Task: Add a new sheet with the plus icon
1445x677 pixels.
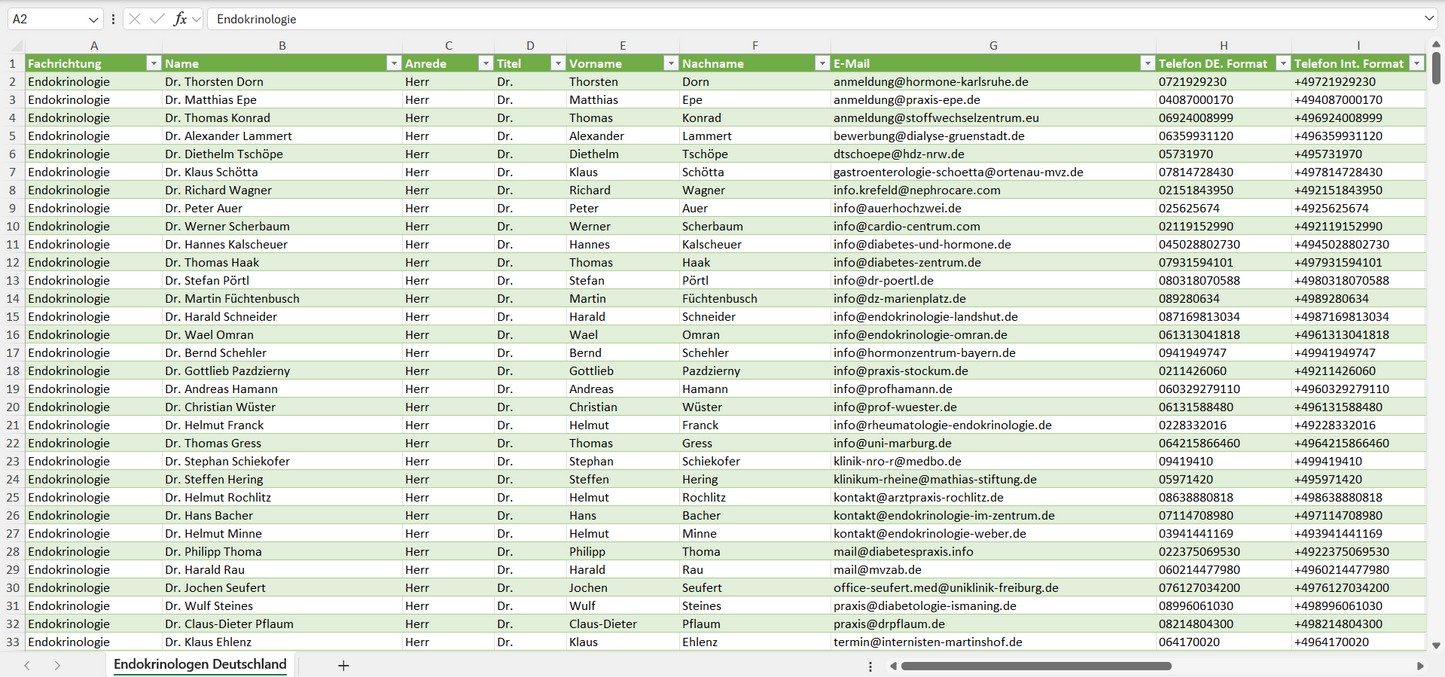Action: coord(343,665)
